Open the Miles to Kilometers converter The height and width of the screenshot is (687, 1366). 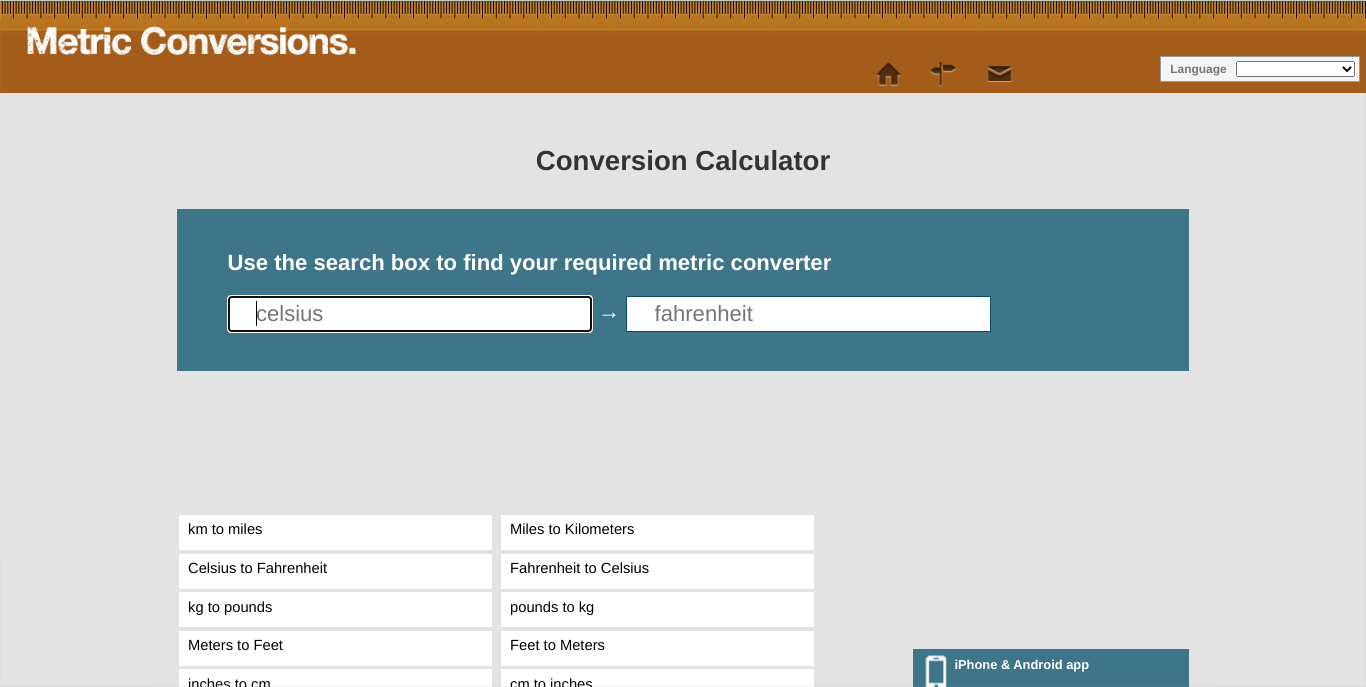pos(656,531)
